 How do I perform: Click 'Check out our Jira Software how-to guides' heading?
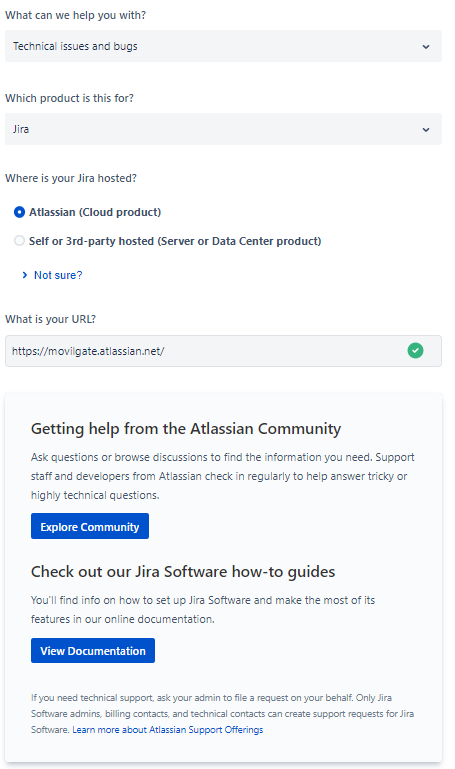click(x=183, y=572)
